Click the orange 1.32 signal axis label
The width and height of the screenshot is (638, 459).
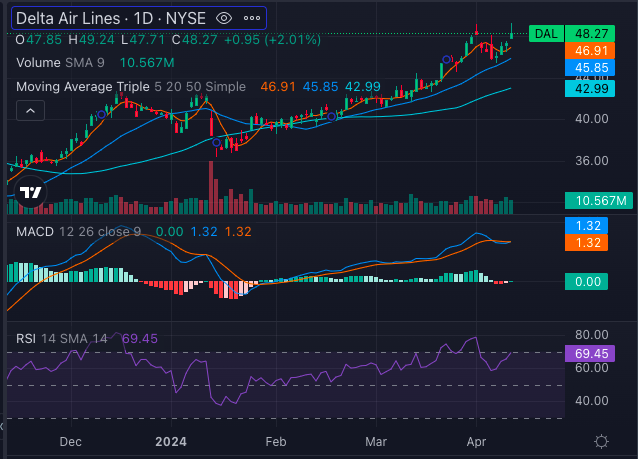[586, 243]
